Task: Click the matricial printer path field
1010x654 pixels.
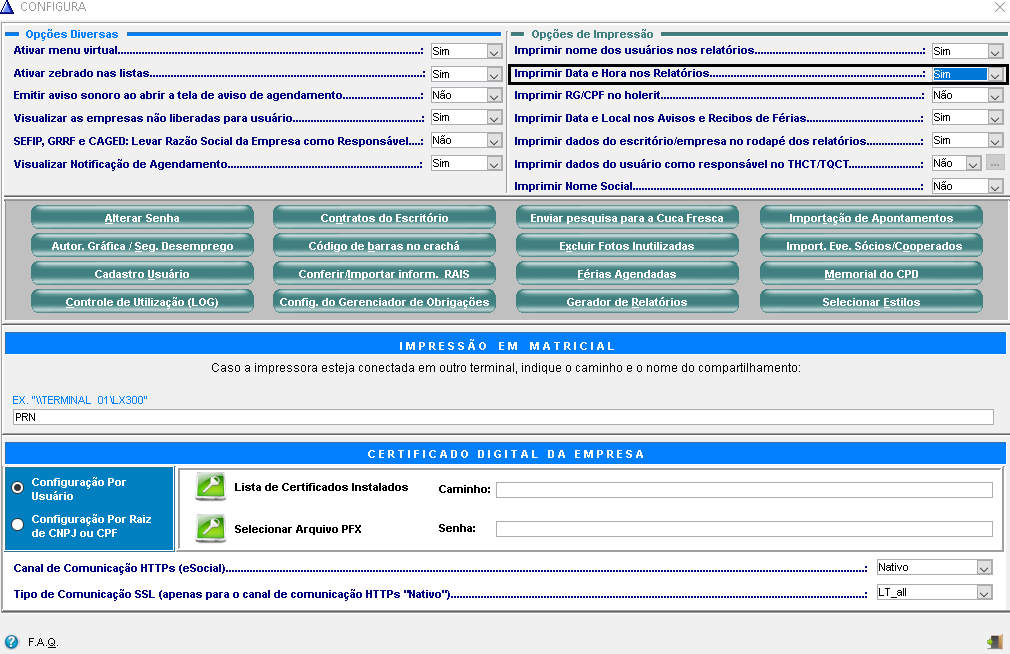Action: pos(503,417)
